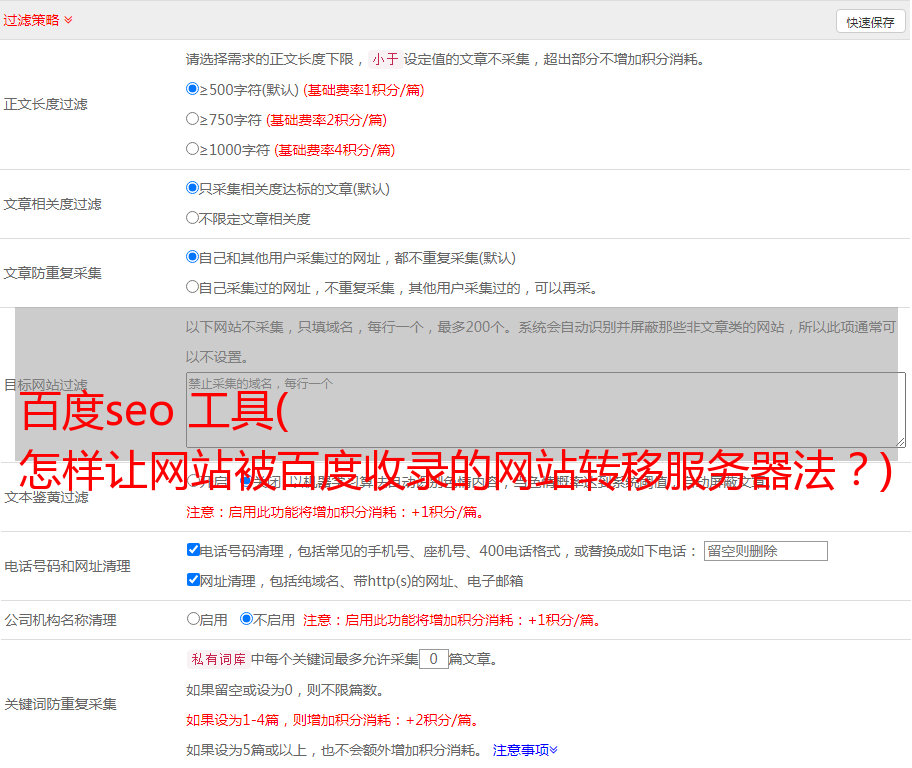Collapse the 过滤策略 section header
Image resolution: width=912 pixels, height=768 pixels.
click(38, 20)
